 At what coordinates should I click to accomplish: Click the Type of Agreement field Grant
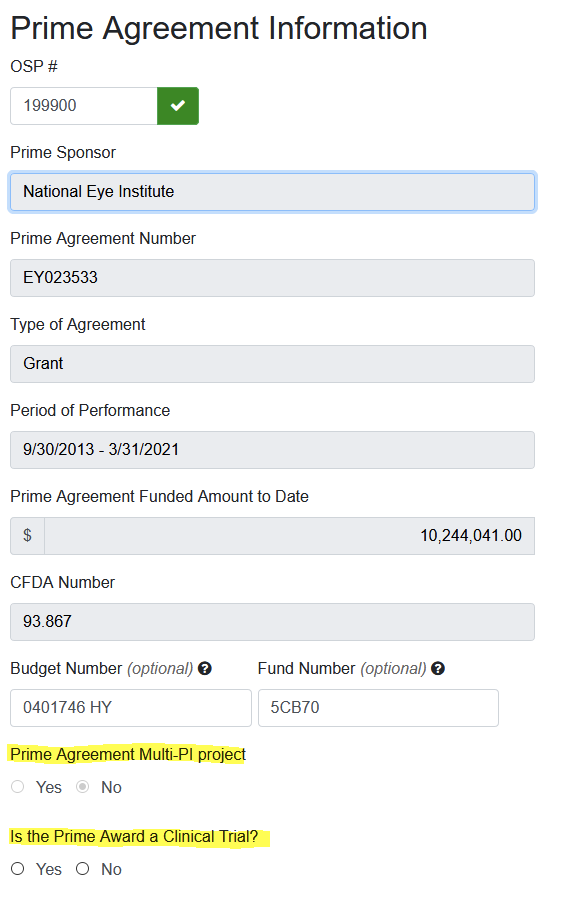tap(273, 364)
